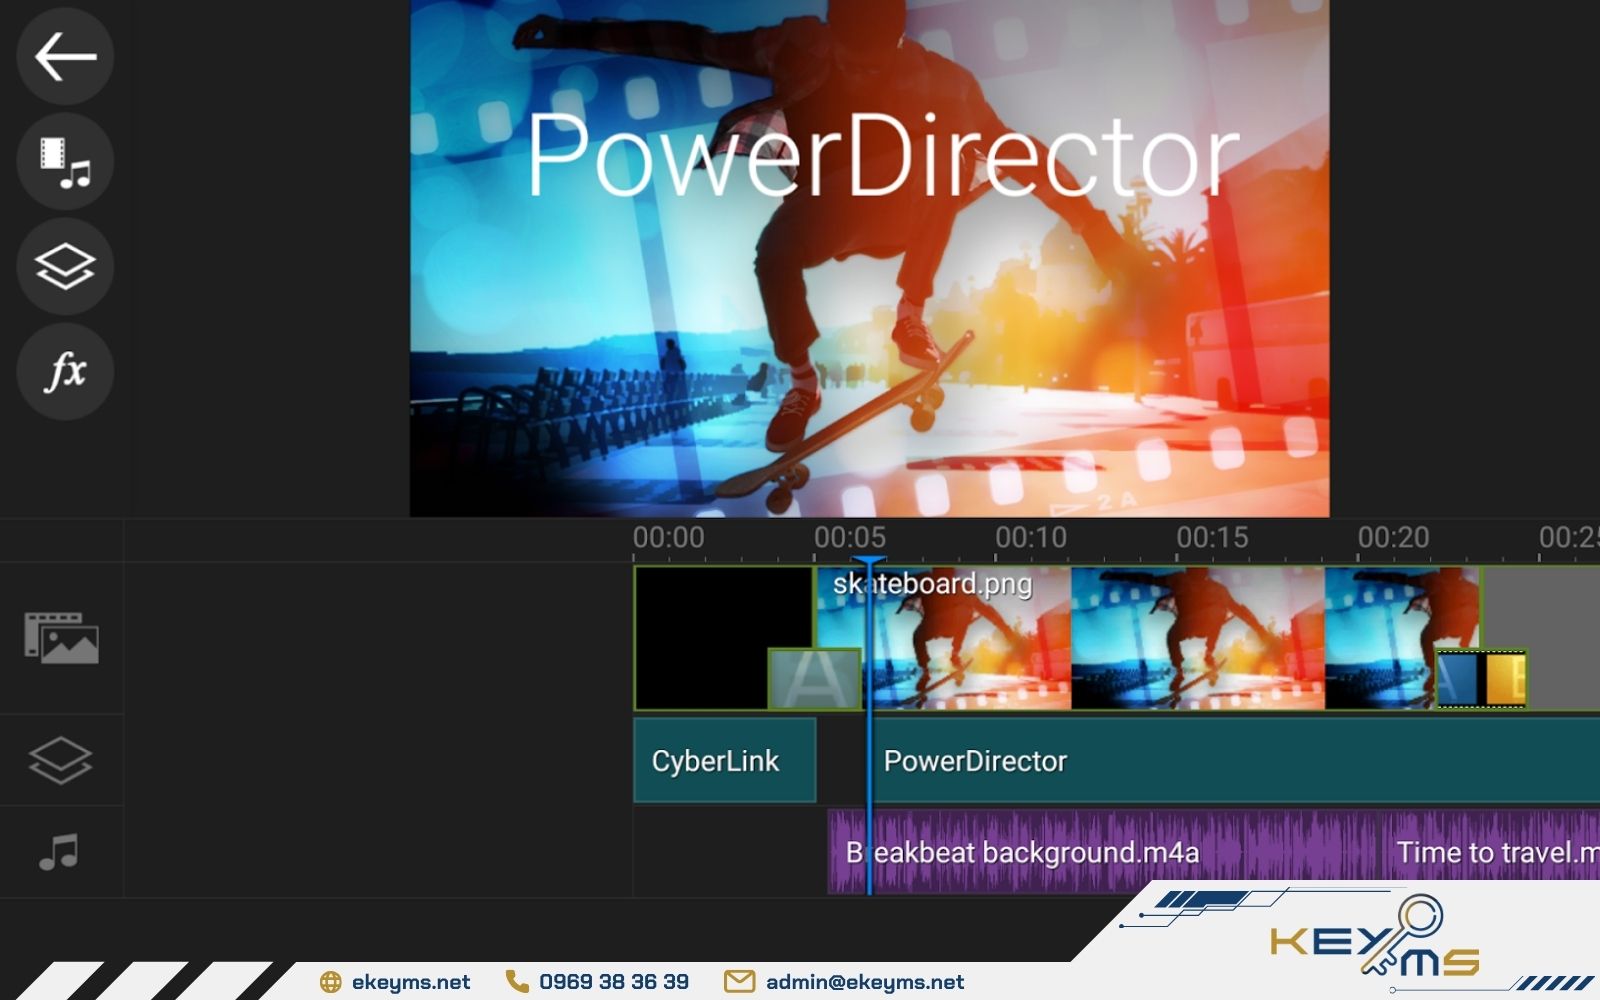Tap the title transition A icon on first clip
Screen dimensions: 1600x1000
point(814,679)
